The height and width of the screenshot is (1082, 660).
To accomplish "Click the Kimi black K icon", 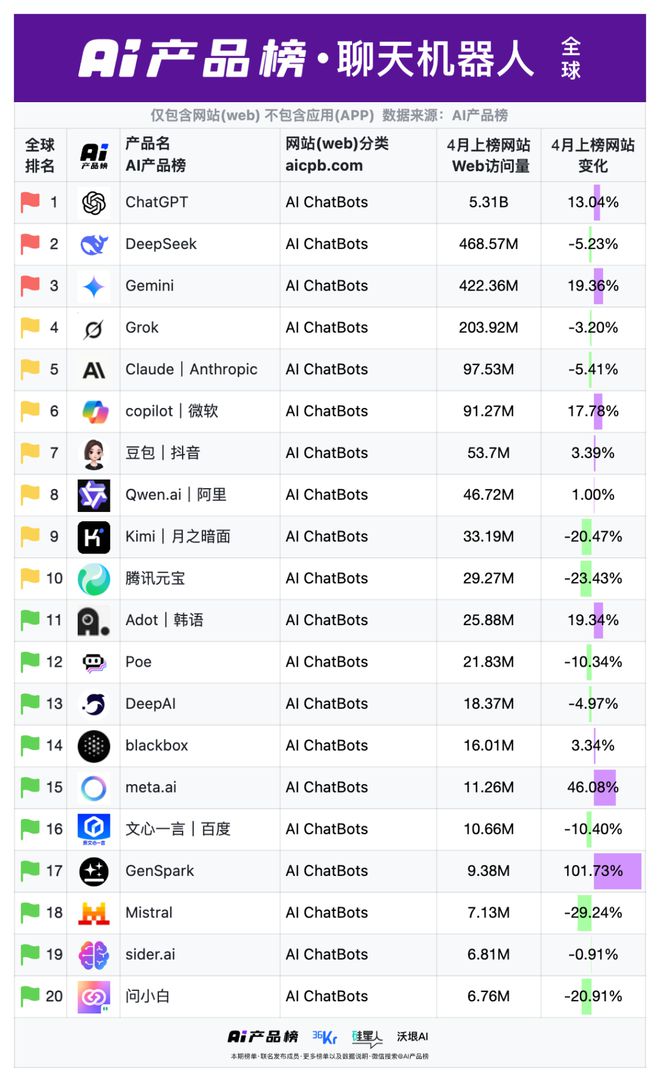I will coord(93,537).
